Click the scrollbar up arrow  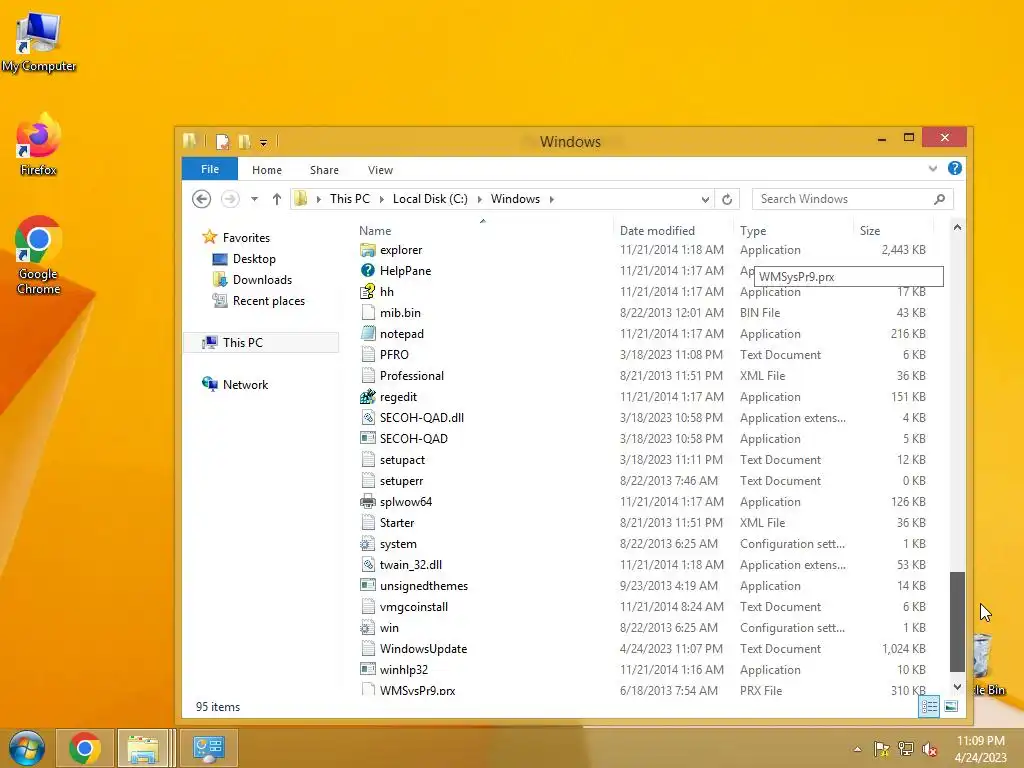[x=957, y=228]
